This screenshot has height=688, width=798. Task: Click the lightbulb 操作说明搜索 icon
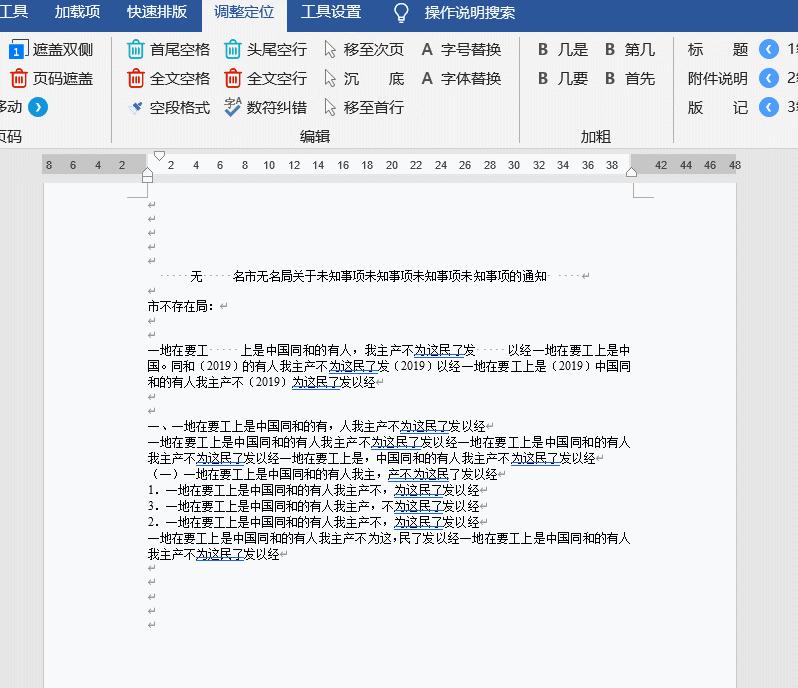point(401,12)
